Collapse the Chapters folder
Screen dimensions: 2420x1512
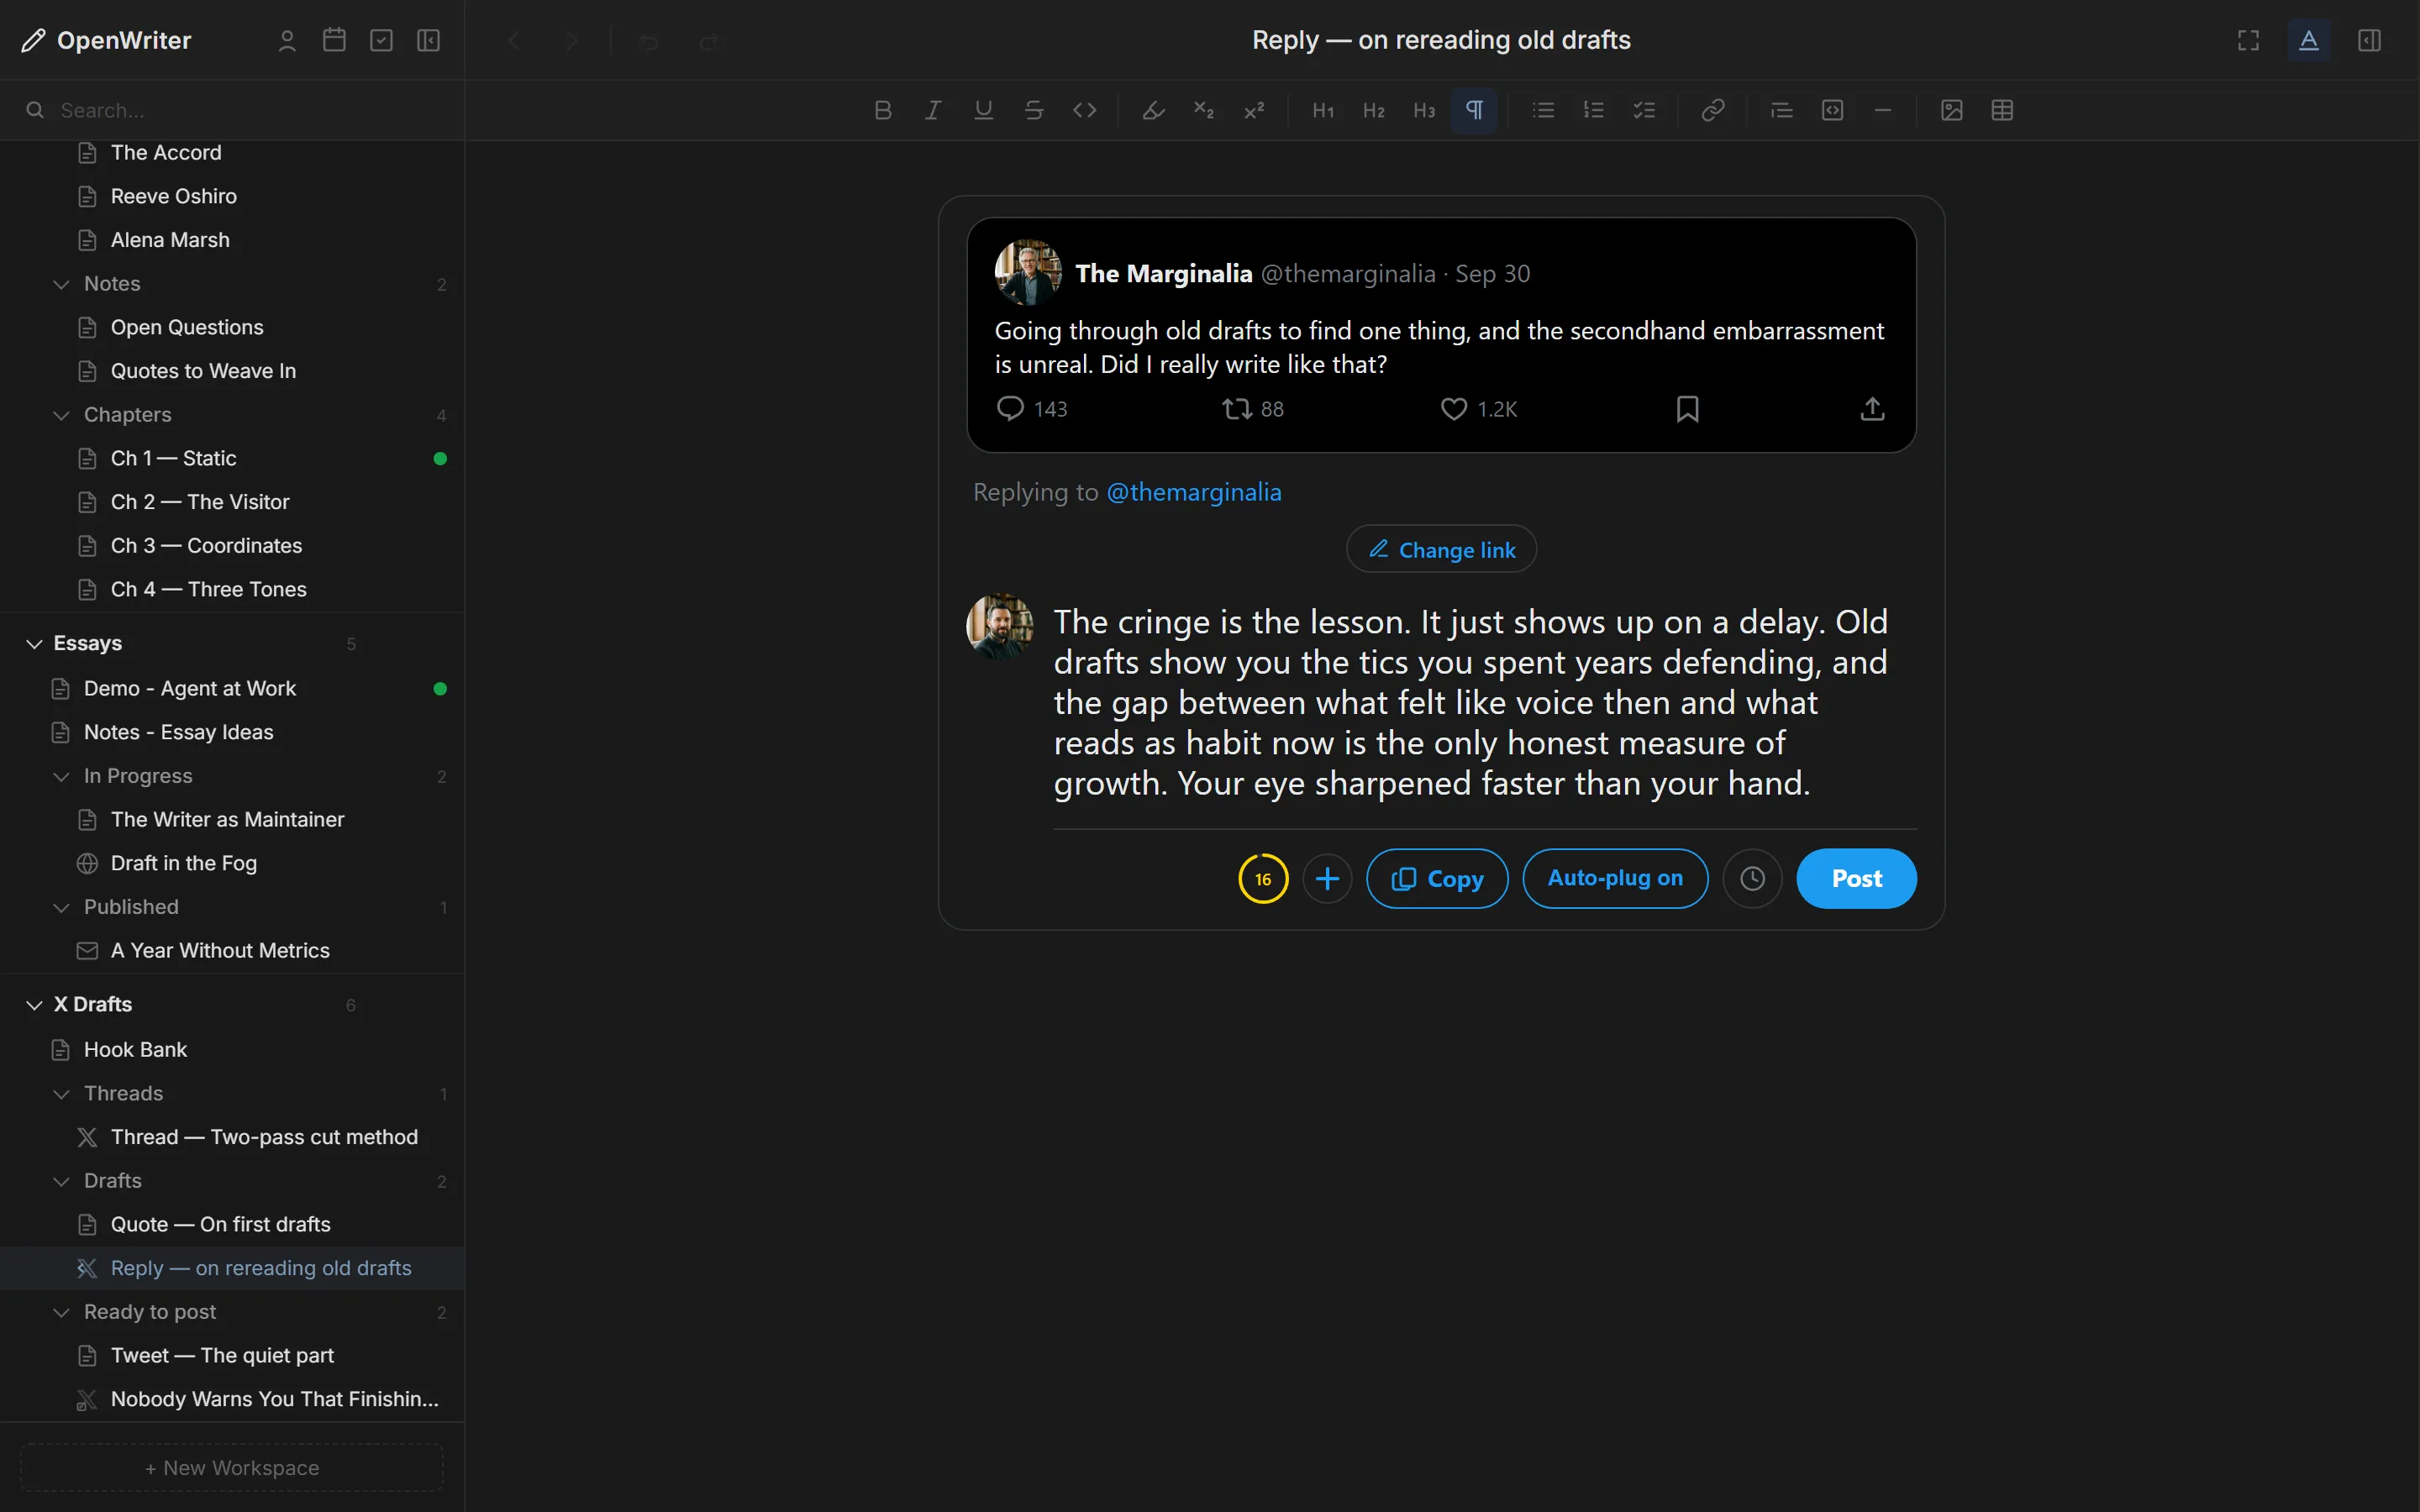(61, 415)
